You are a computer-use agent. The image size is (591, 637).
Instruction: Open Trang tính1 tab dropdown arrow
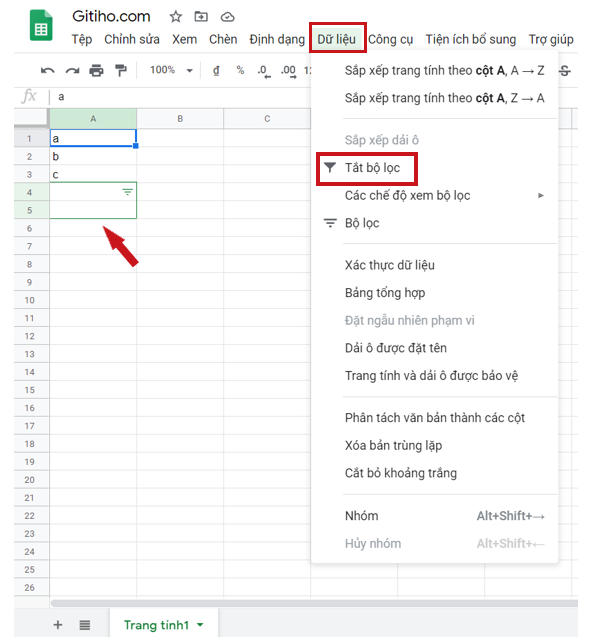(x=200, y=625)
